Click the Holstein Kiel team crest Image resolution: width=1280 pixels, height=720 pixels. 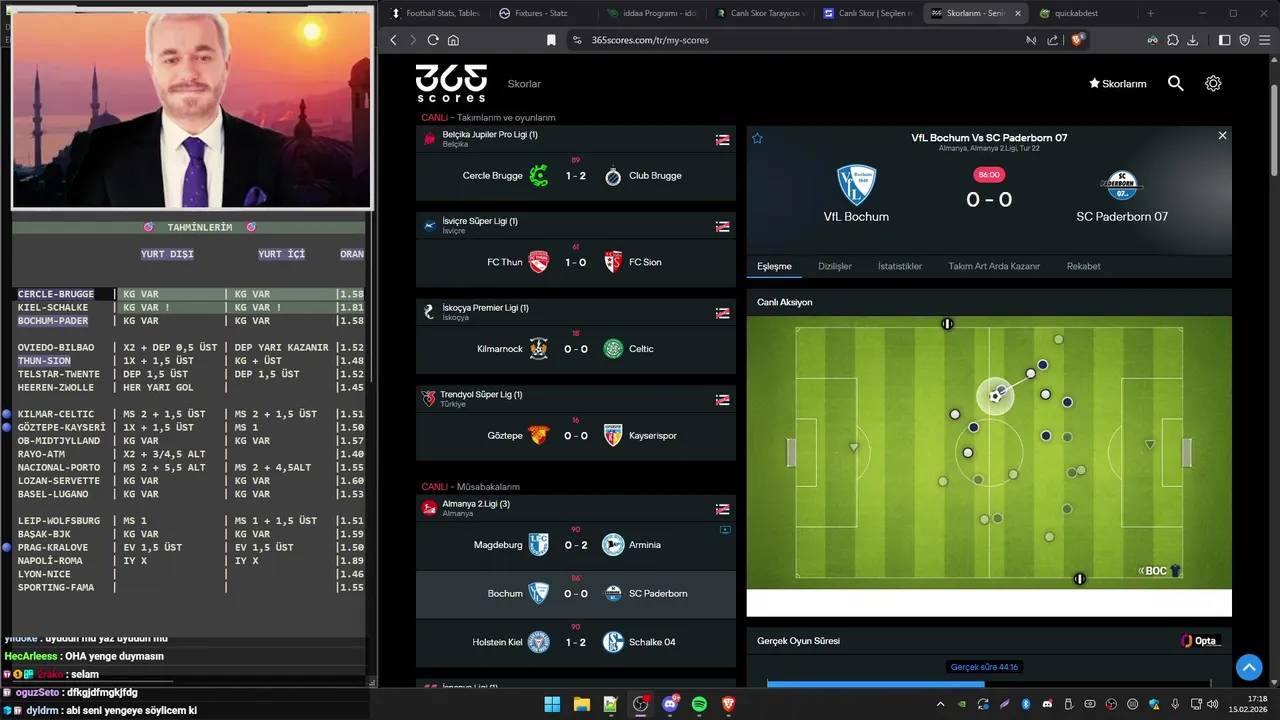539,642
